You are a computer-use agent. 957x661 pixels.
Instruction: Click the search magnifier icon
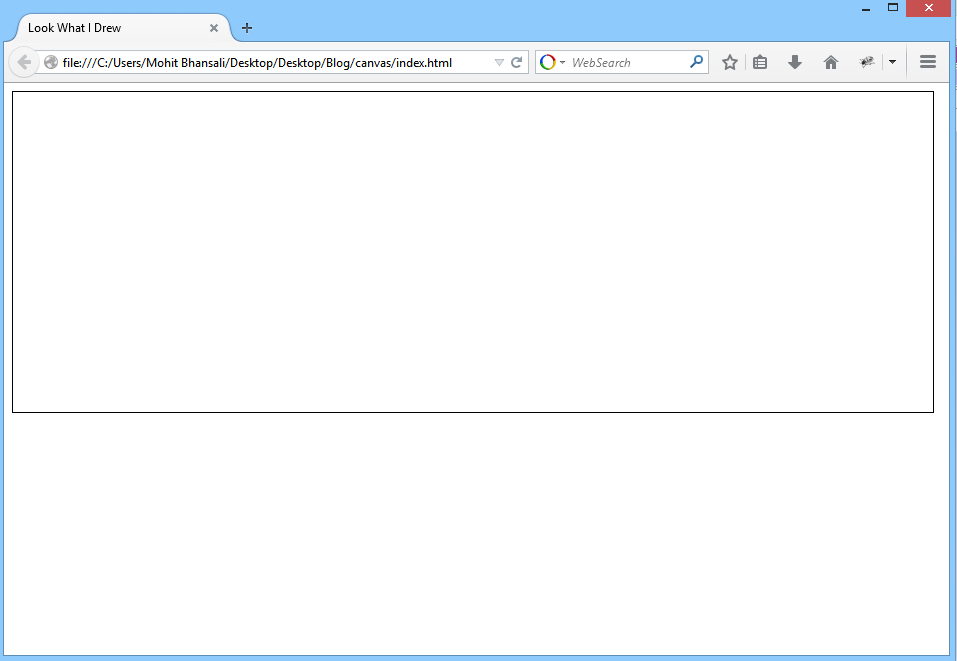coord(696,62)
